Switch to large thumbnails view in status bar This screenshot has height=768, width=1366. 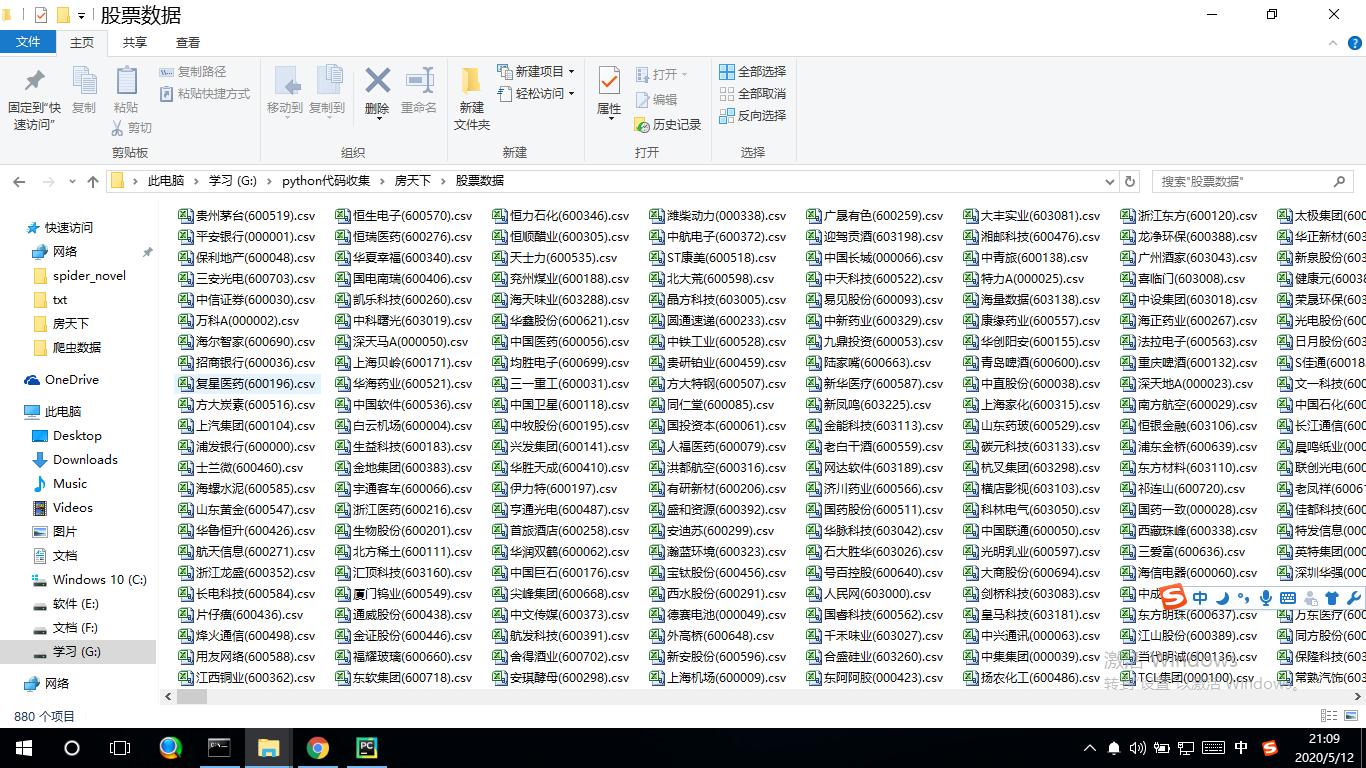pyautogui.click(x=1351, y=716)
